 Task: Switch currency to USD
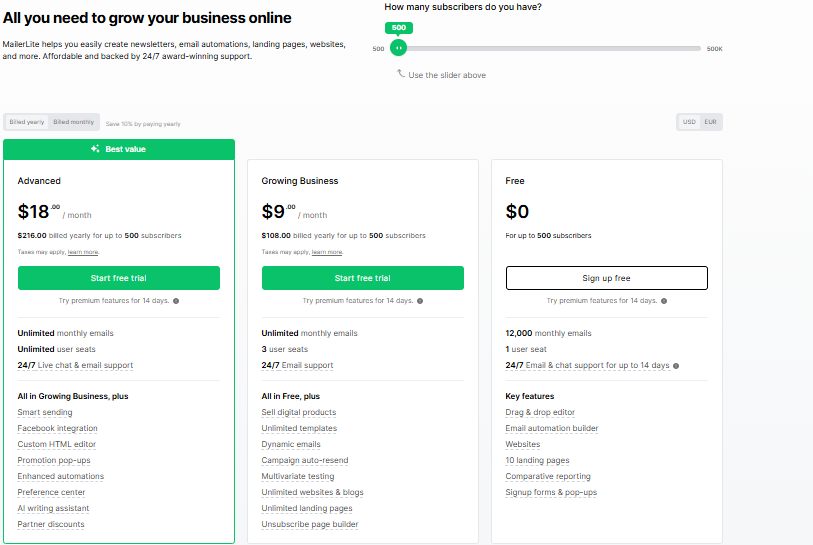coord(689,122)
